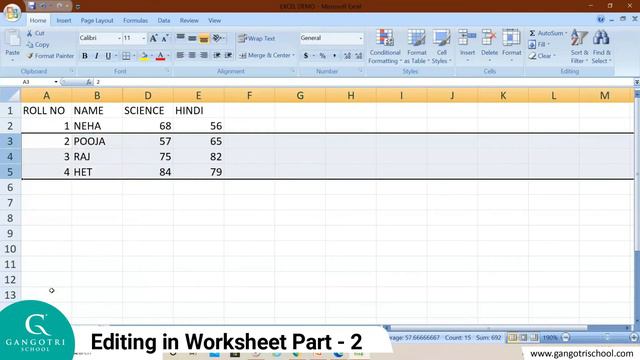Screen dimensions: 640x360
Task: Click the Orientation icon
Action: coord(218,38)
